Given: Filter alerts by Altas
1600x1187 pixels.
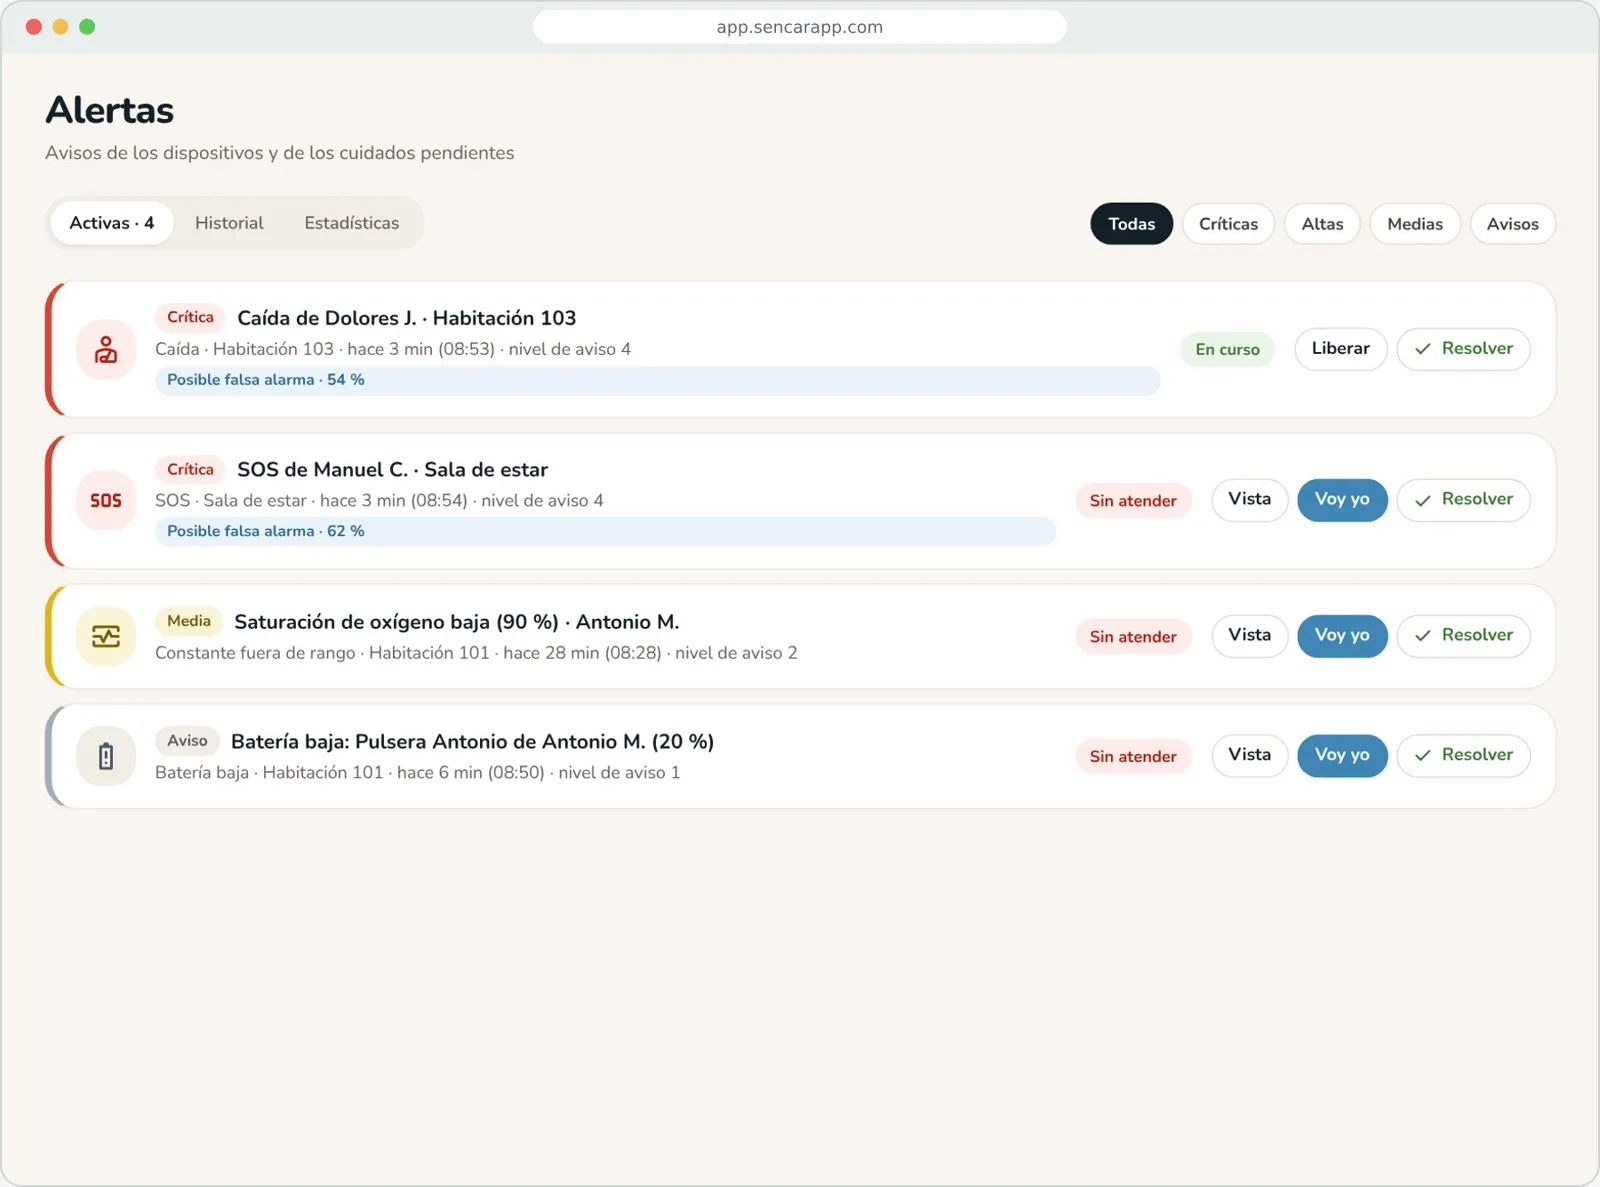Looking at the screenshot, I should coord(1322,224).
